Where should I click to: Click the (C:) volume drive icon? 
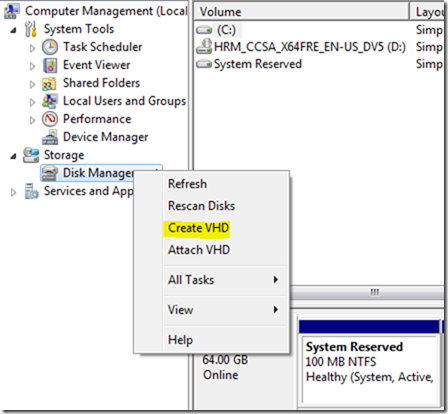[x=204, y=30]
